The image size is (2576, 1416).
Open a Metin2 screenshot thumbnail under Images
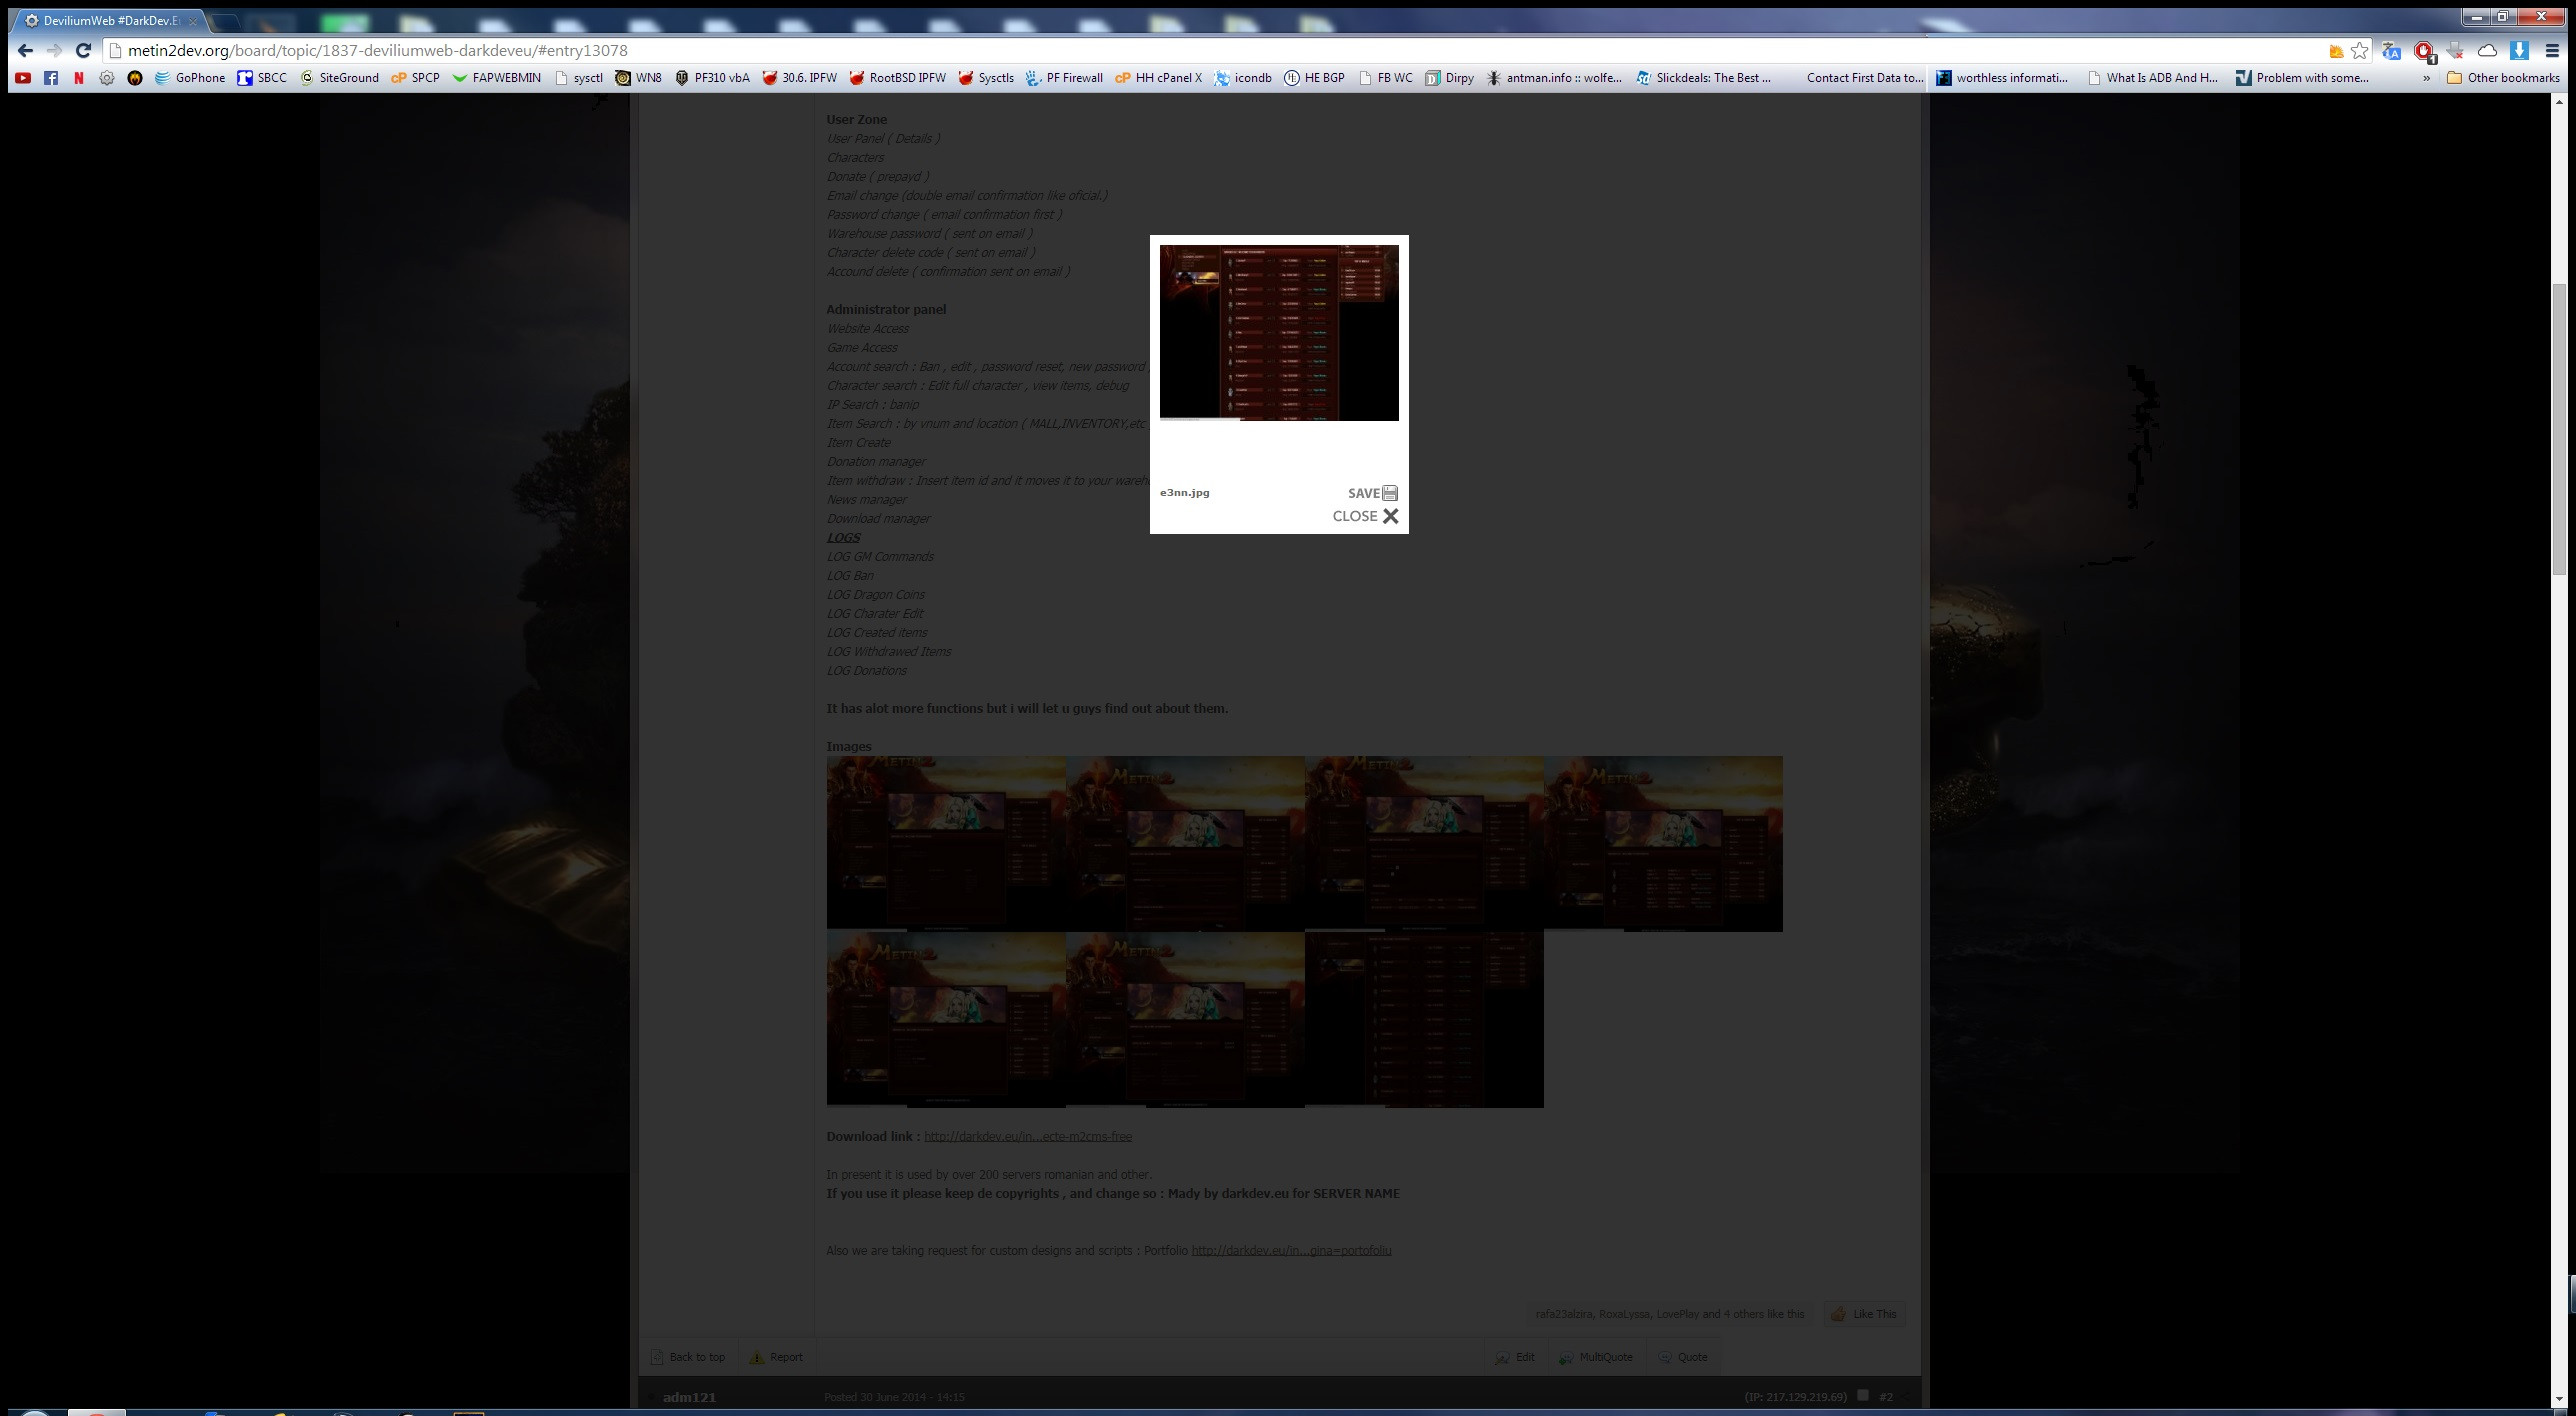pos(945,843)
